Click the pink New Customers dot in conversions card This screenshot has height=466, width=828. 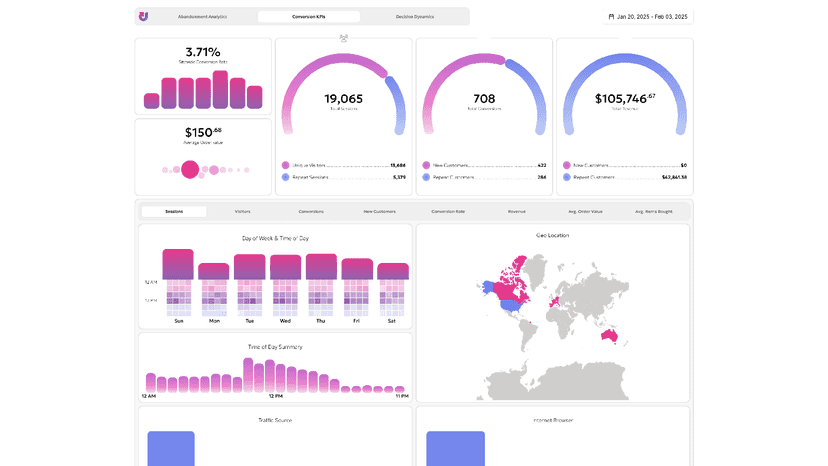point(426,165)
